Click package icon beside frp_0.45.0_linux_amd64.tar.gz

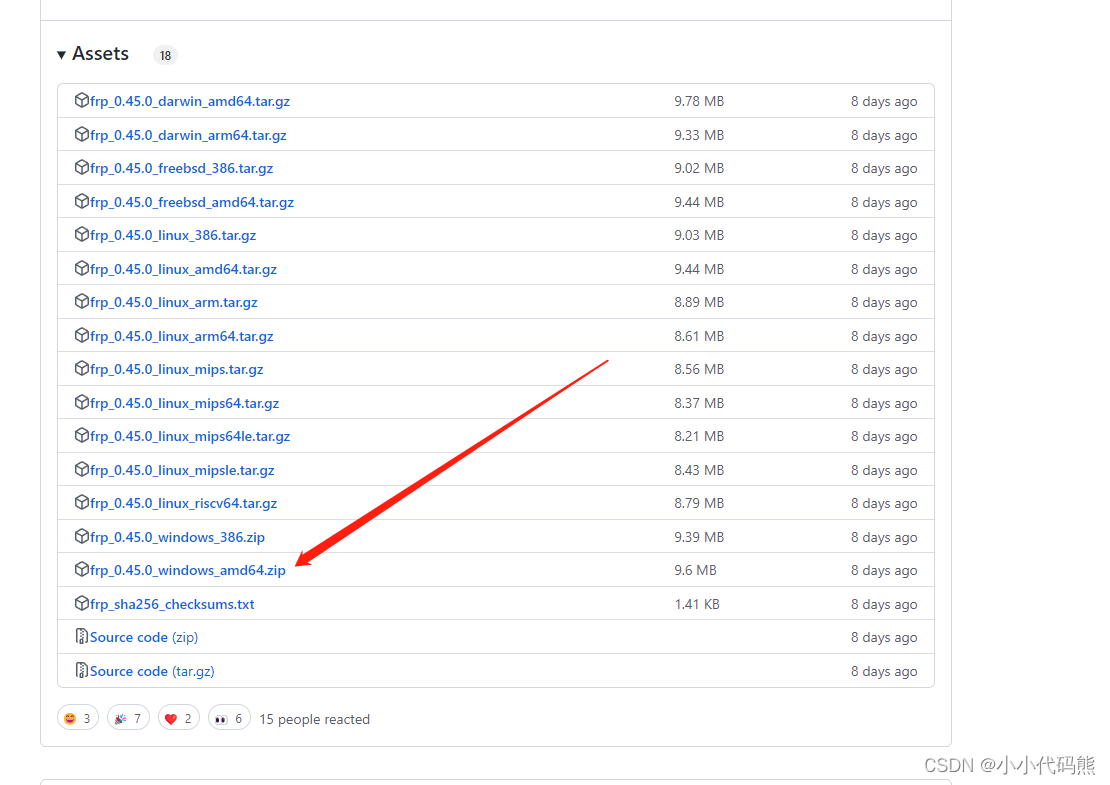[82, 268]
